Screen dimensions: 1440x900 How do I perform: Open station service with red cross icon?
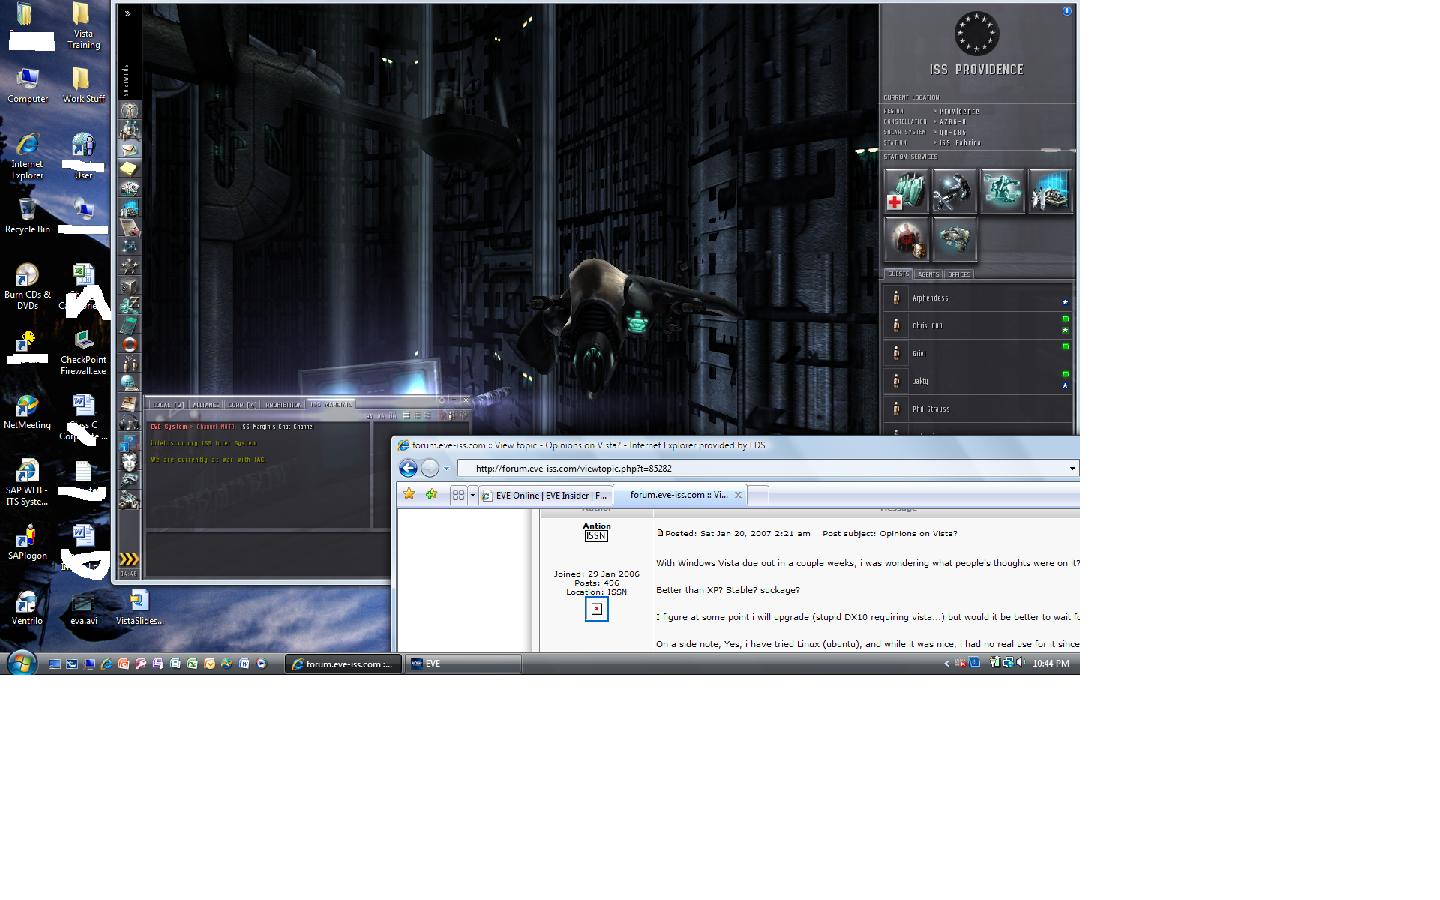(x=907, y=190)
